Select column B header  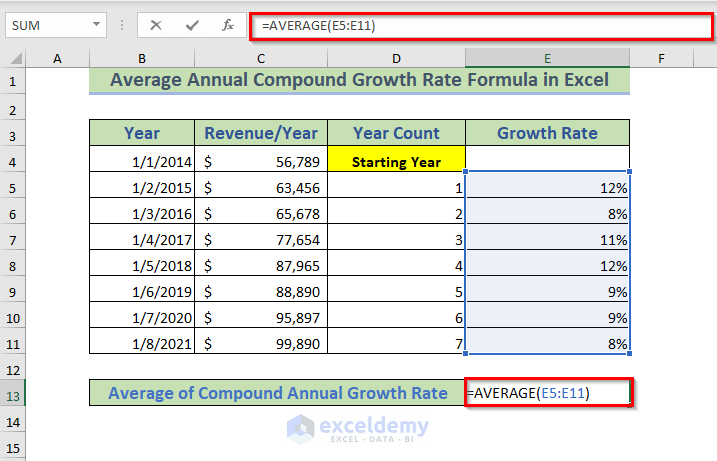click(142, 59)
